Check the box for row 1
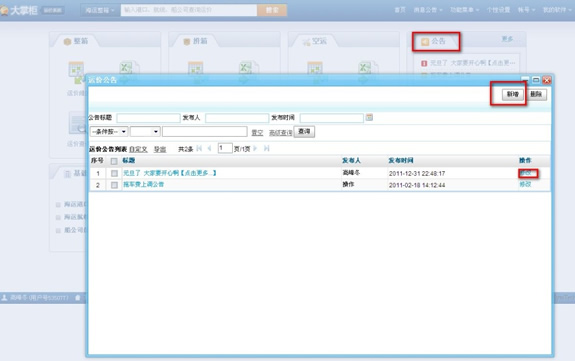575x361 pixels. click(x=114, y=173)
